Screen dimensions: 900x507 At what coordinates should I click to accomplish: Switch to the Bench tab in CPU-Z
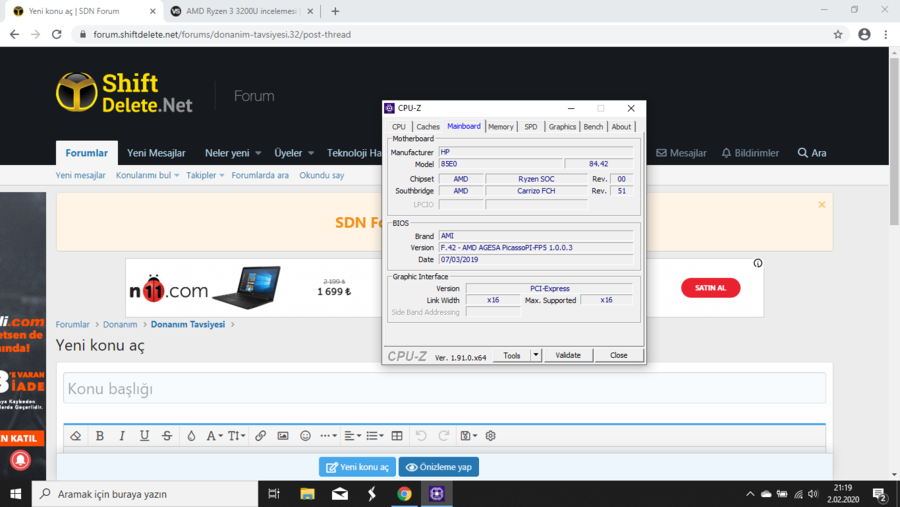coord(593,127)
